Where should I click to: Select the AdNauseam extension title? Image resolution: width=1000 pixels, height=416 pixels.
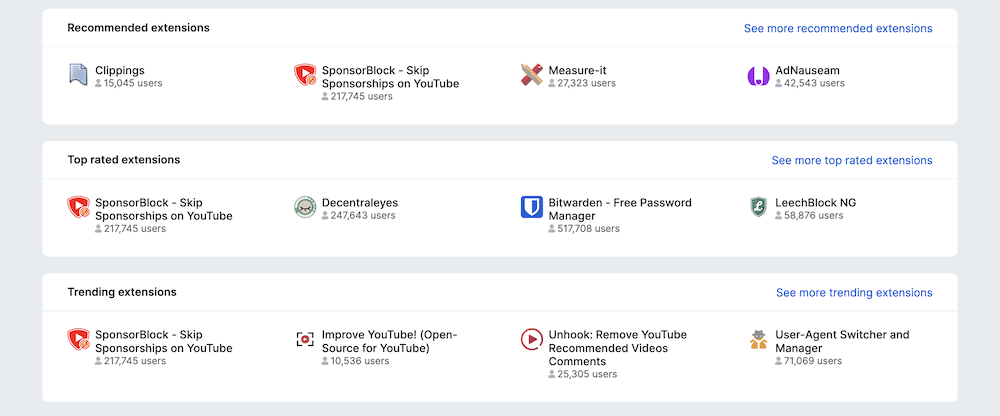pos(809,70)
